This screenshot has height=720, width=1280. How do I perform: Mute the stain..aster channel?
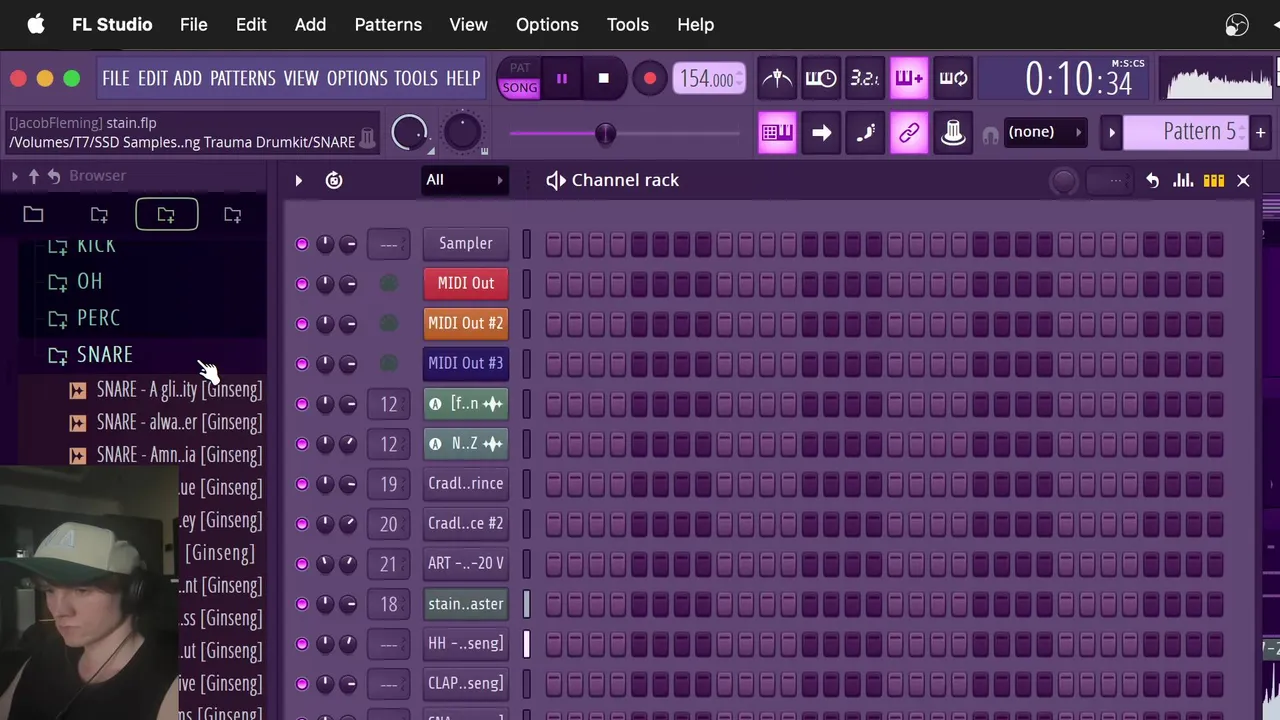coord(302,604)
